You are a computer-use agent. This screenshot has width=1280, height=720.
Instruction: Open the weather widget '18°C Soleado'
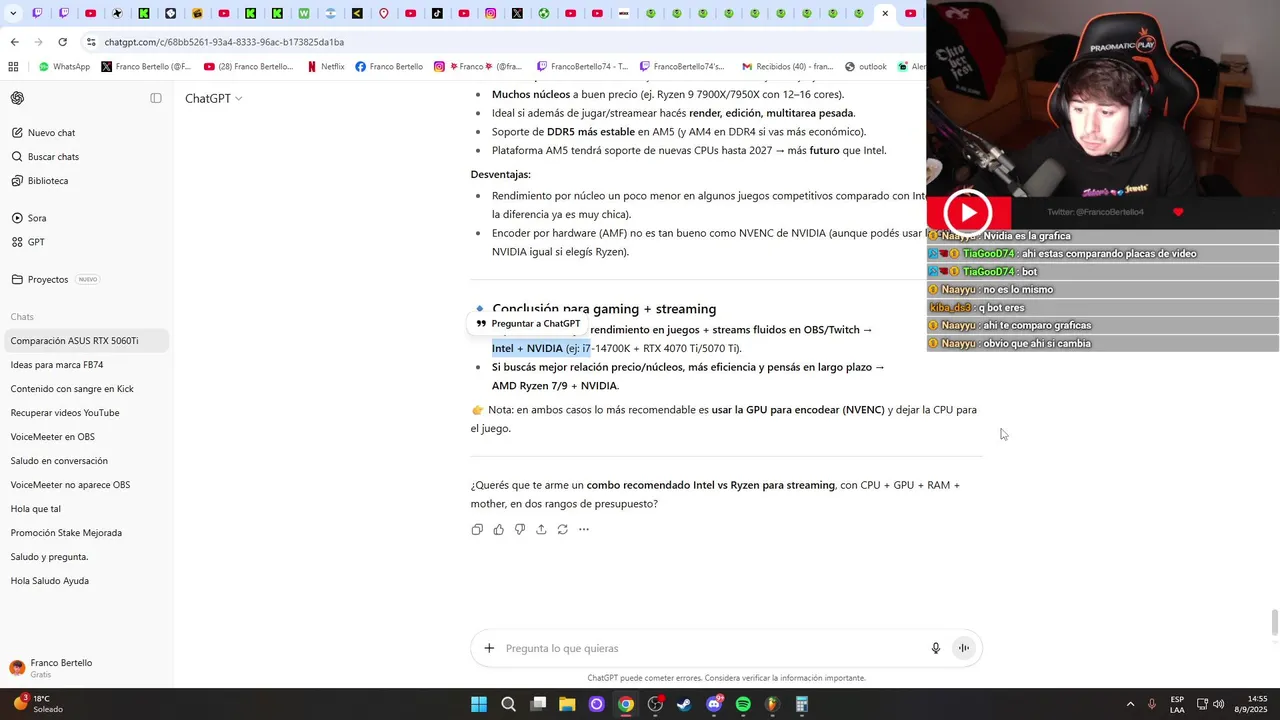[38, 704]
